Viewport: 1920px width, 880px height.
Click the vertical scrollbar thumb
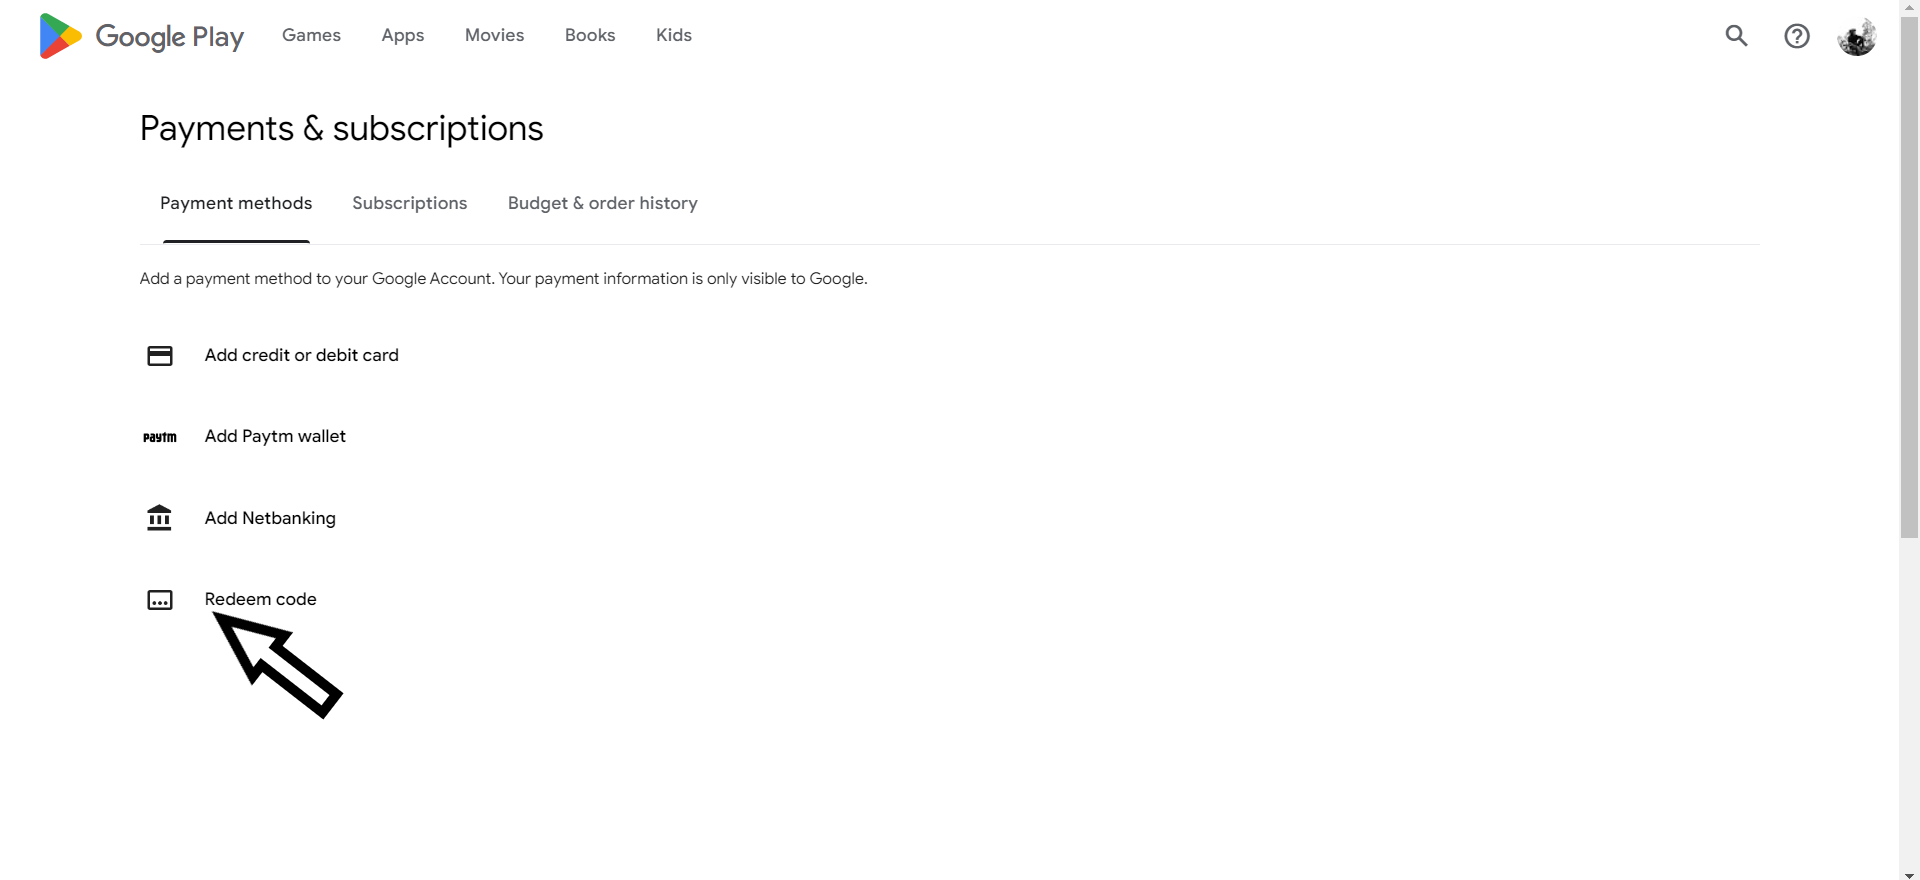coord(1909,278)
